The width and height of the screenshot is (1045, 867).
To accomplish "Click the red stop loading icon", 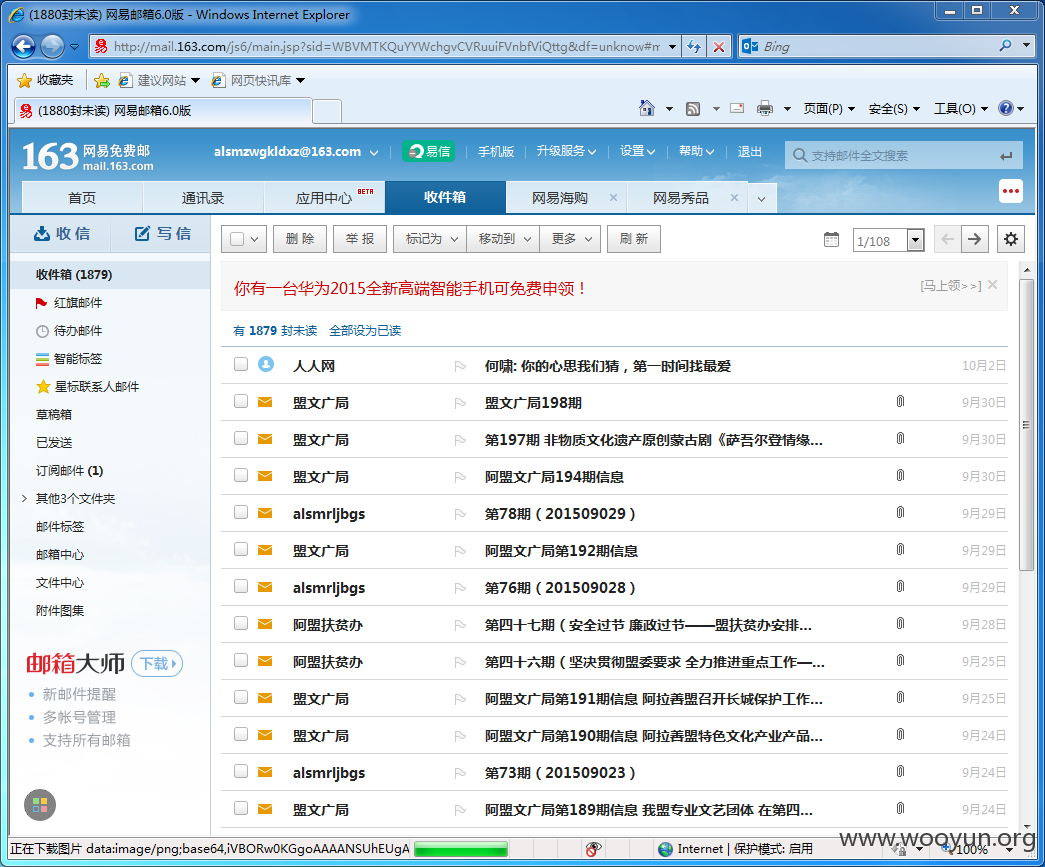I will point(719,47).
